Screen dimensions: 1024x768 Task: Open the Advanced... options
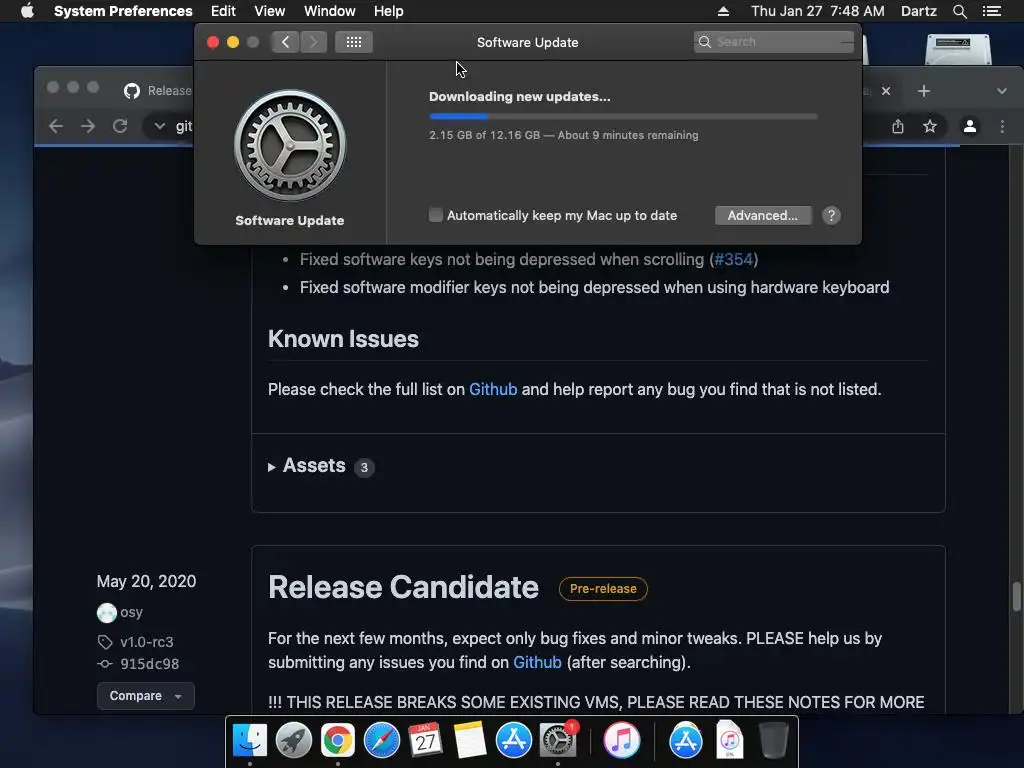[x=763, y=216]
